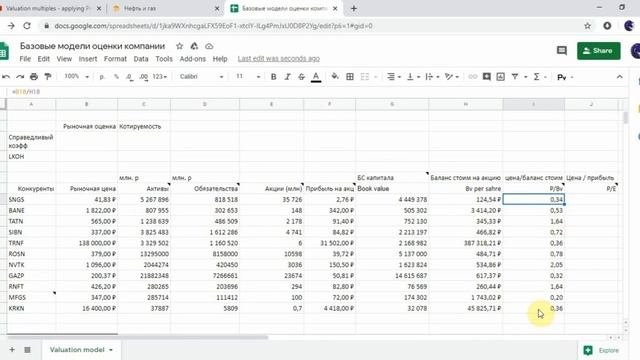Open the Add-ons menu
This screenshot has height=360, width=640.
(x=193, y=59)
